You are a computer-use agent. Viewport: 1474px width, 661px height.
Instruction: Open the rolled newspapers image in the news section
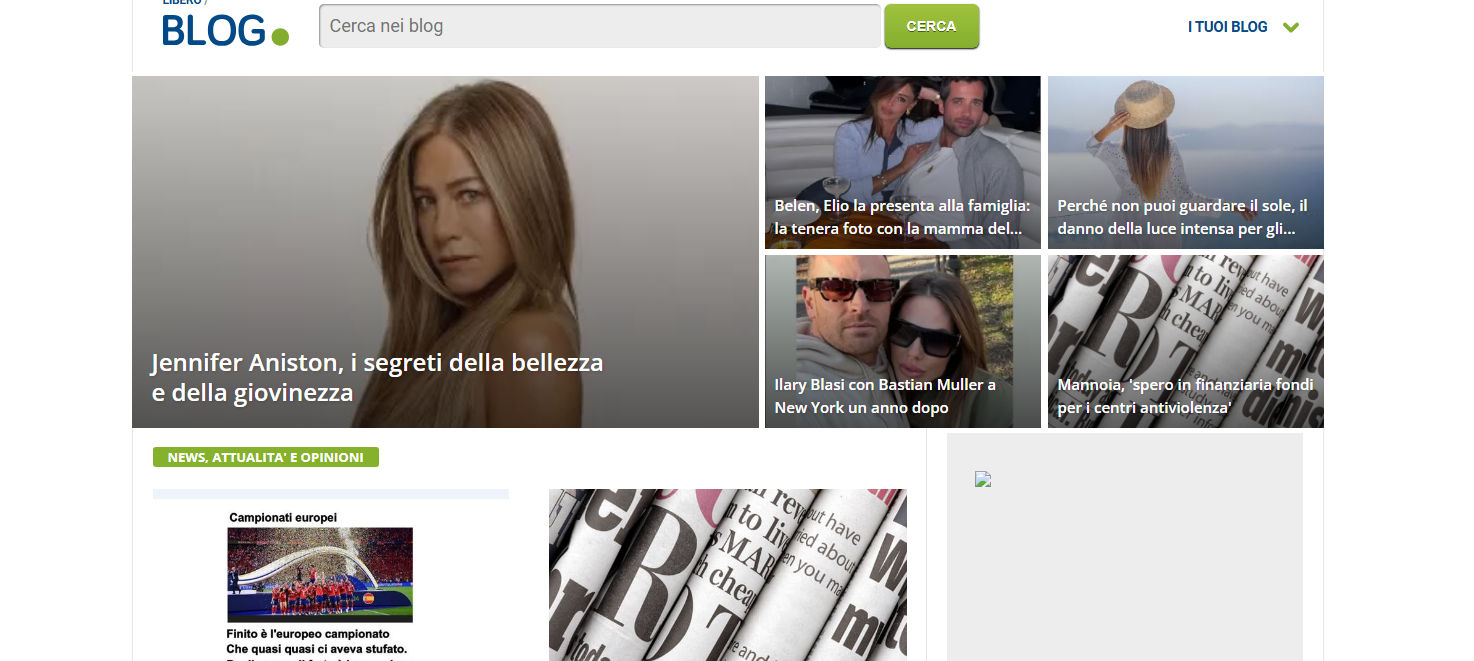728,575
